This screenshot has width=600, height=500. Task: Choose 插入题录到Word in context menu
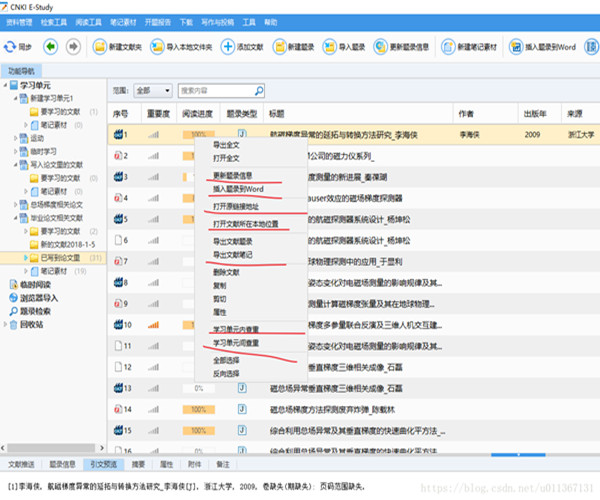click(x=238, y=190)
